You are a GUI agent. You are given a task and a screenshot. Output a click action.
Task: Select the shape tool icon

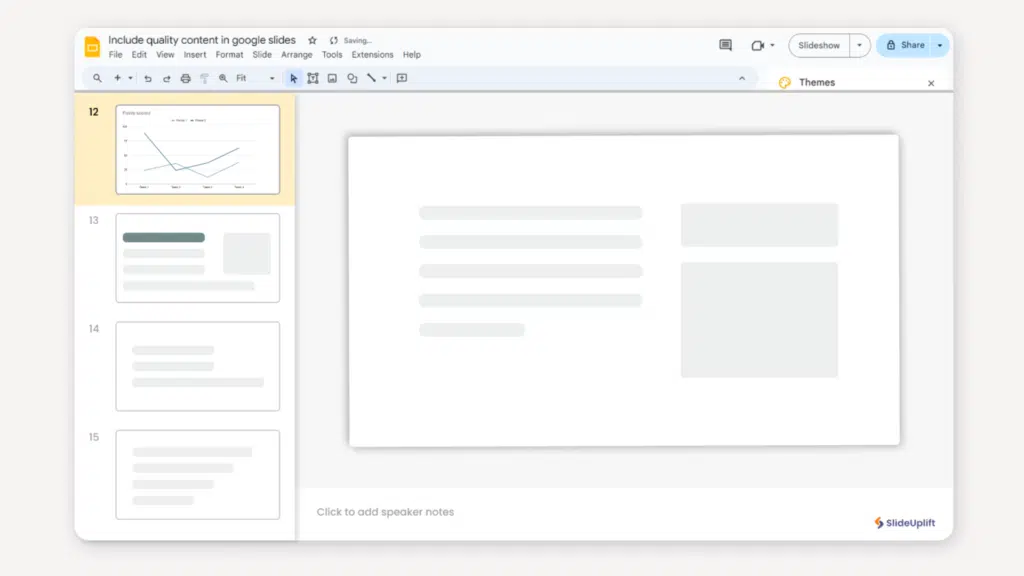tap(352, 78)
